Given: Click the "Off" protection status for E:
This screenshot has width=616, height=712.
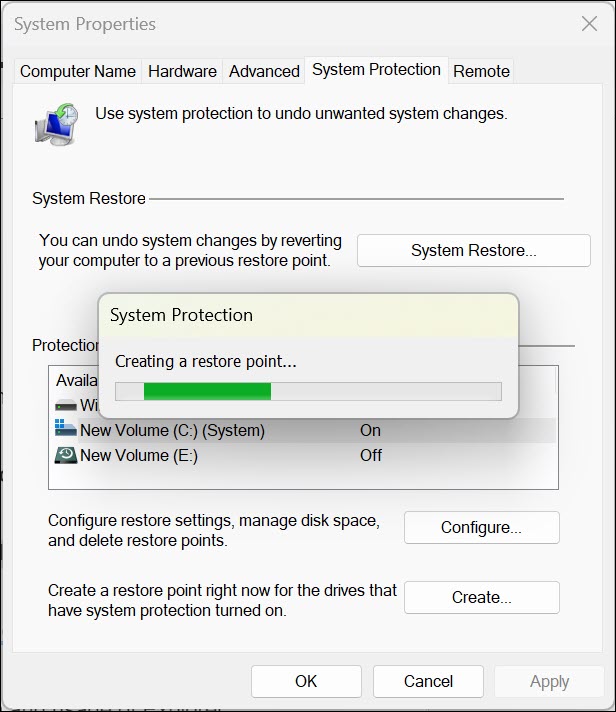Looking at the screenshot, I should (371, 455).
